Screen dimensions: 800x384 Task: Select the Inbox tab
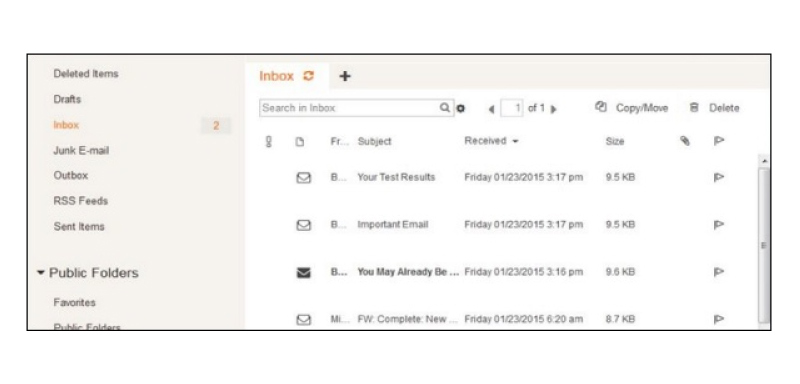(x=287, y=76)
